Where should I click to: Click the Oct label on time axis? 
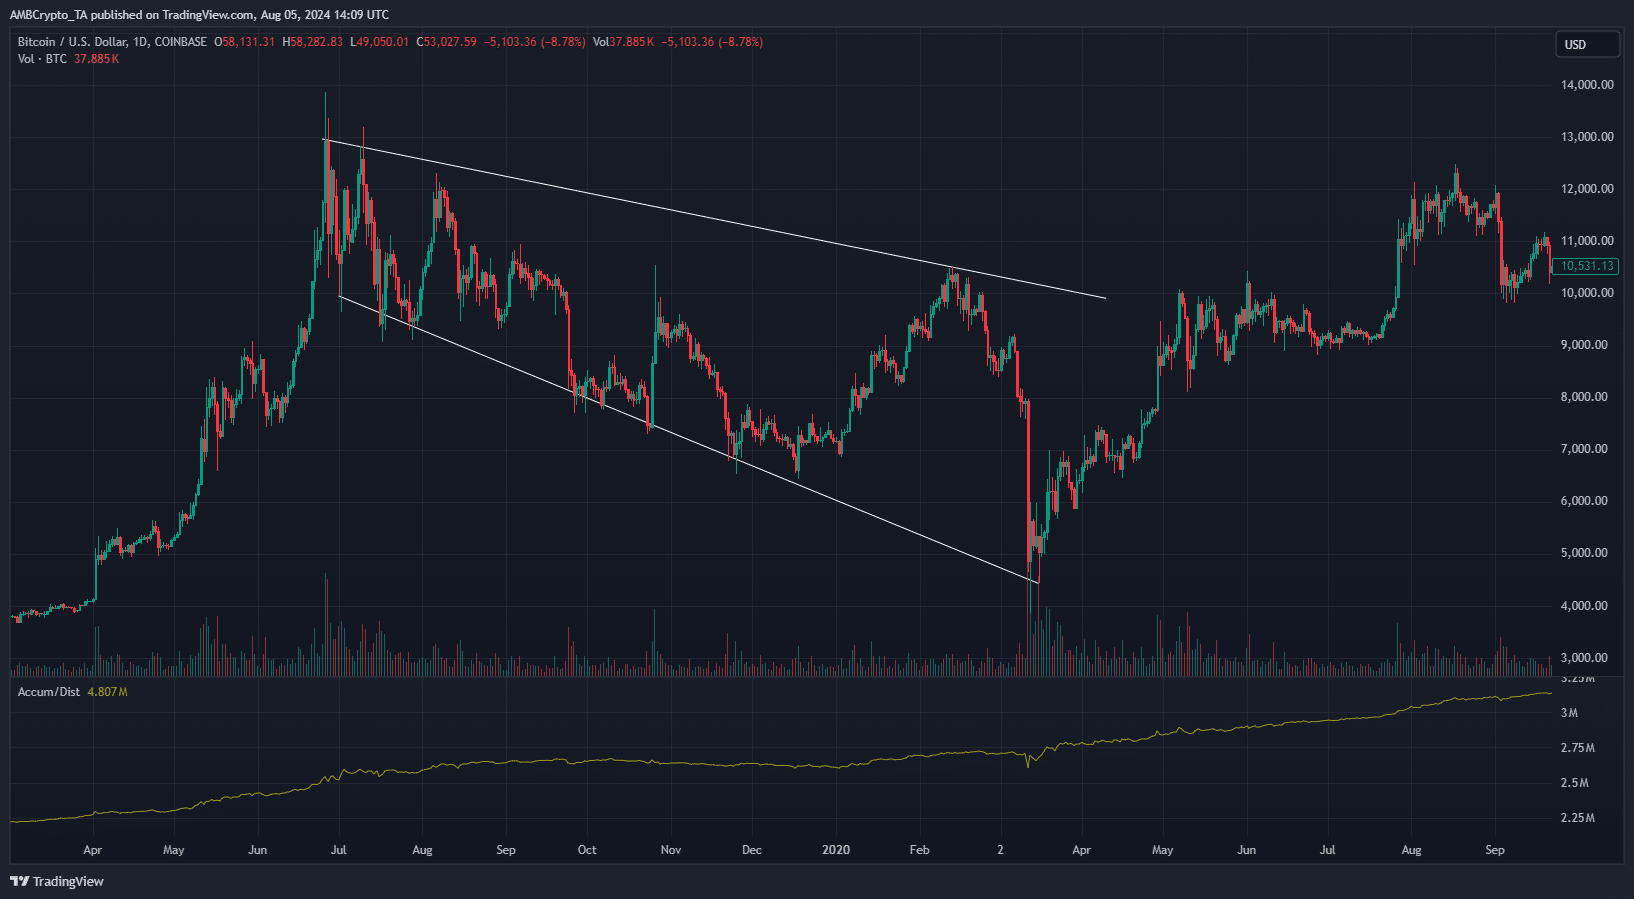click(587, 850)
